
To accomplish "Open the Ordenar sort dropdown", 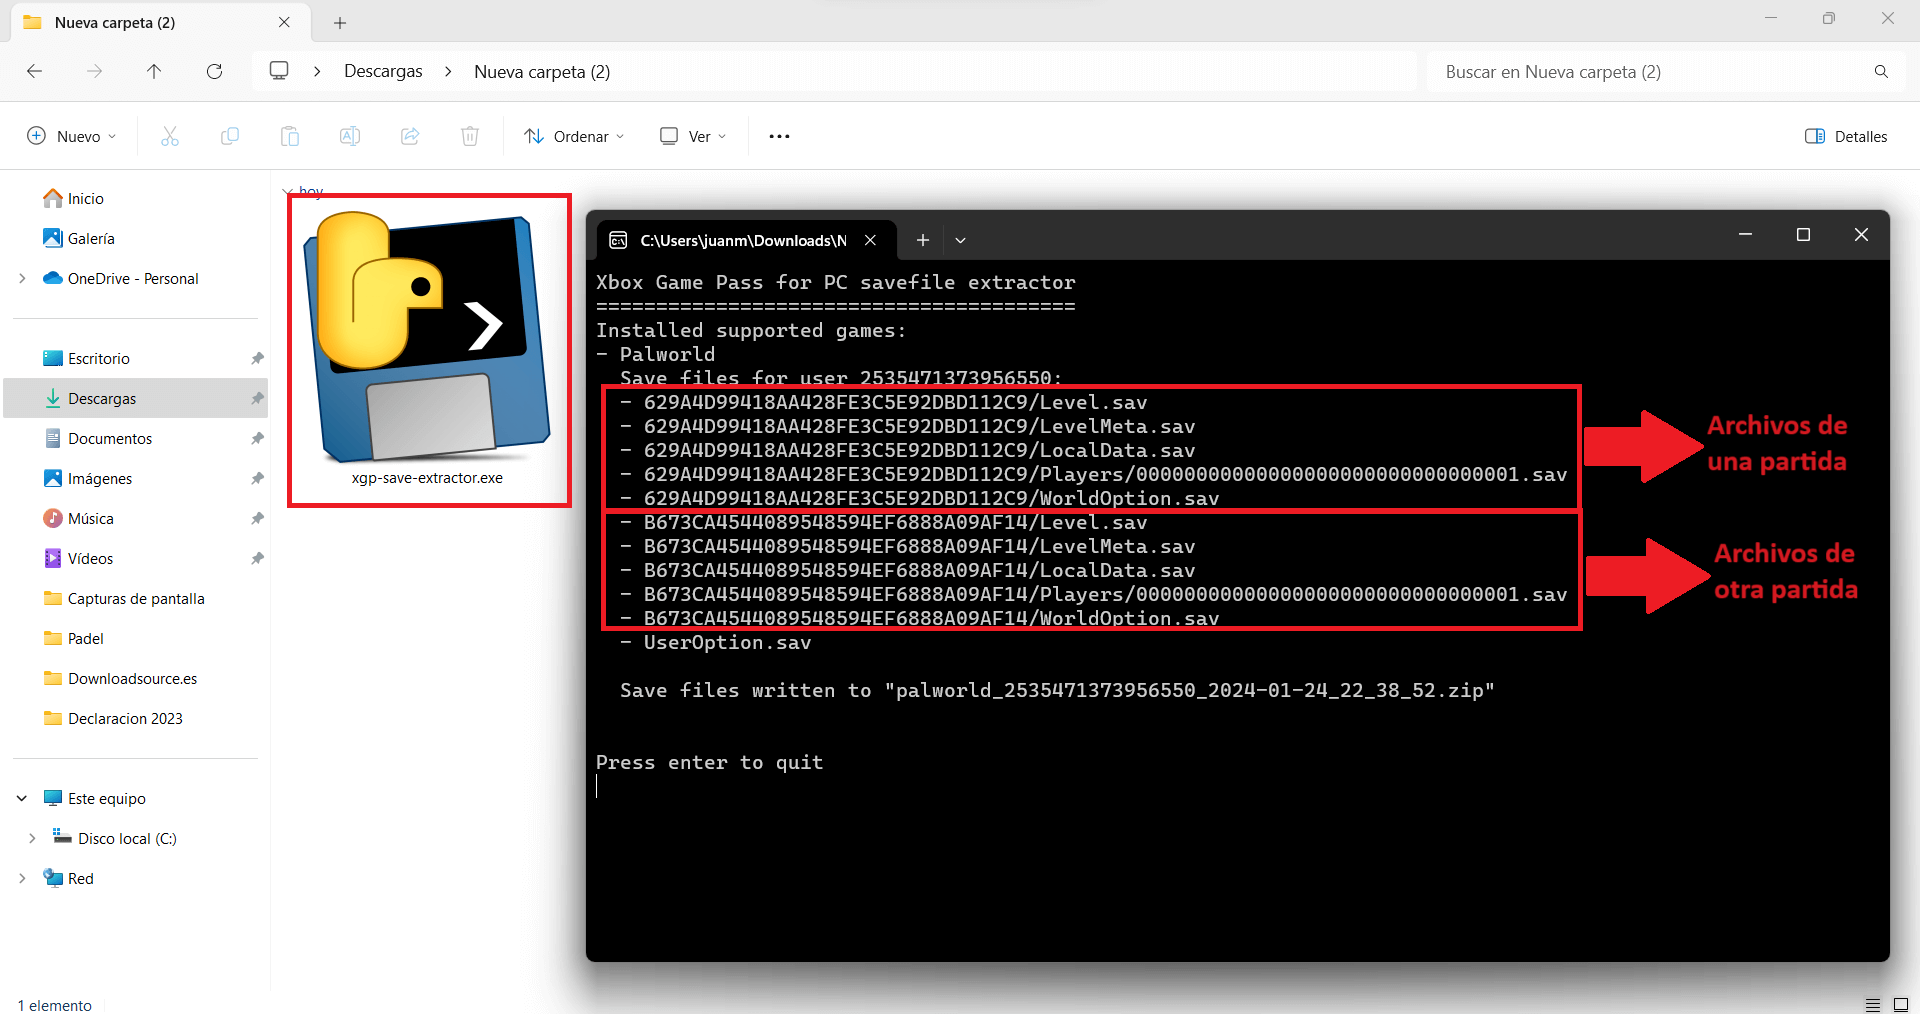I will (x=574, y=136).
